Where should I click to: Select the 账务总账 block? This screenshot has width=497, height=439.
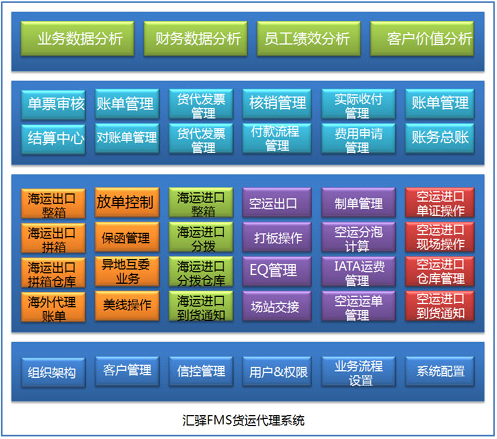click(x=440, y=138)
